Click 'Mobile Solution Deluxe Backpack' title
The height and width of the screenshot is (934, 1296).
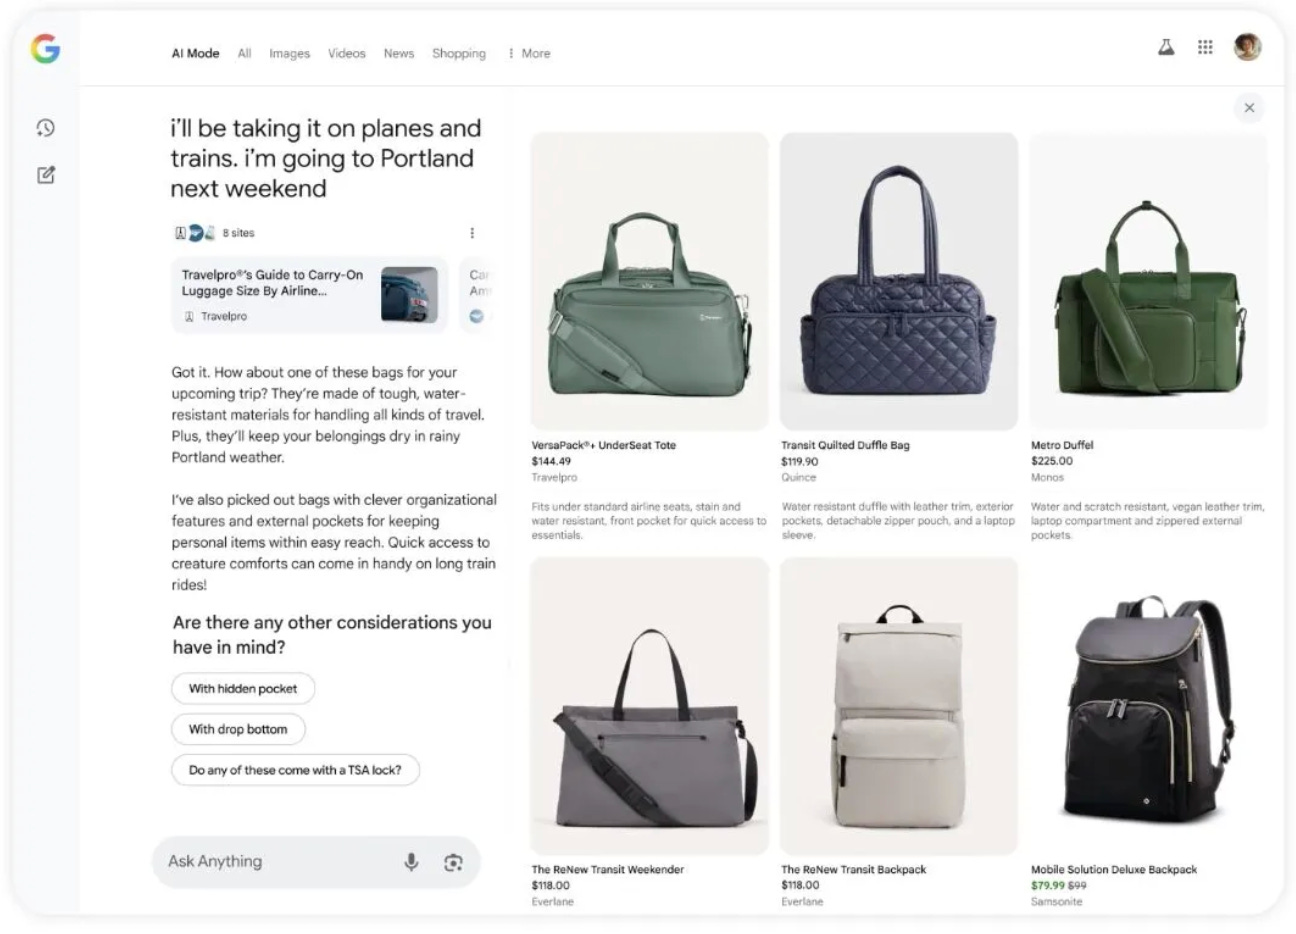[x=1114, y=870]
